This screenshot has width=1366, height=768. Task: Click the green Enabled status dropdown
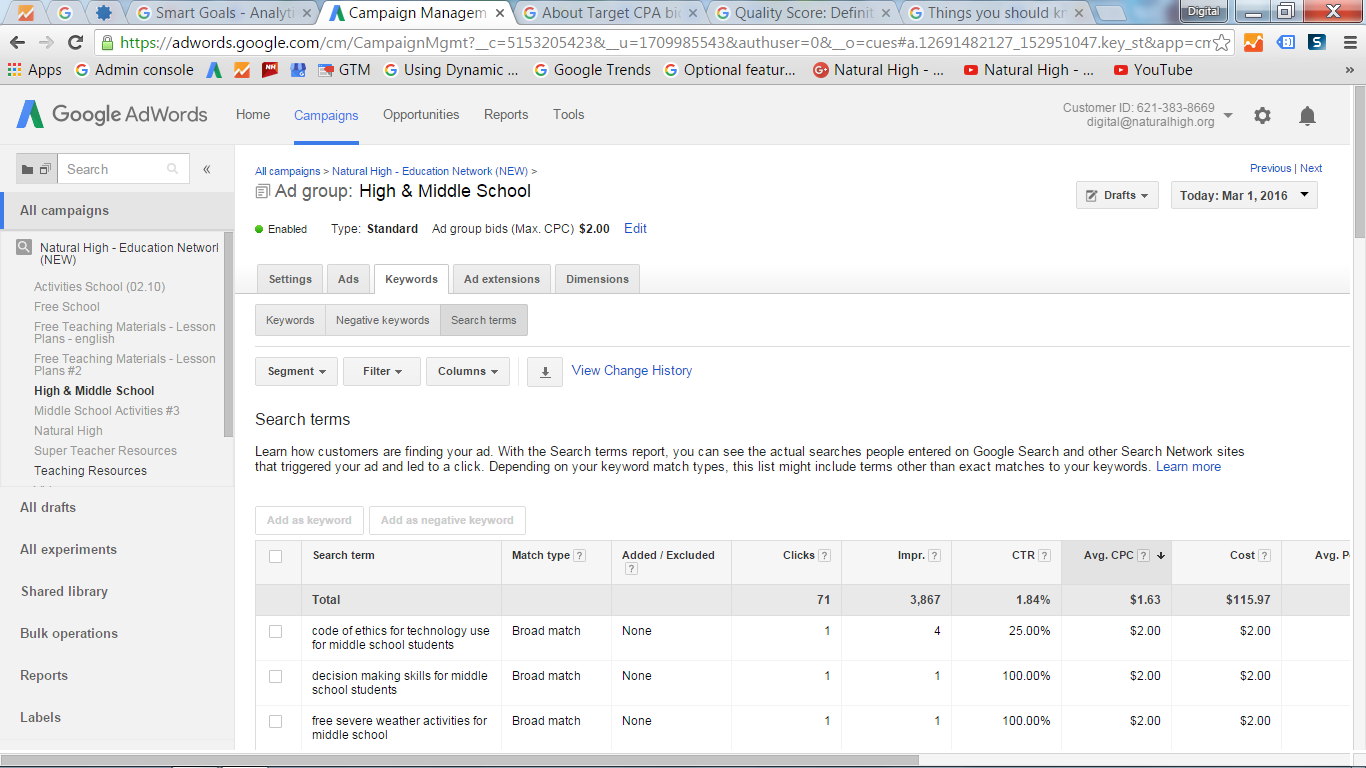pos(281,229)
